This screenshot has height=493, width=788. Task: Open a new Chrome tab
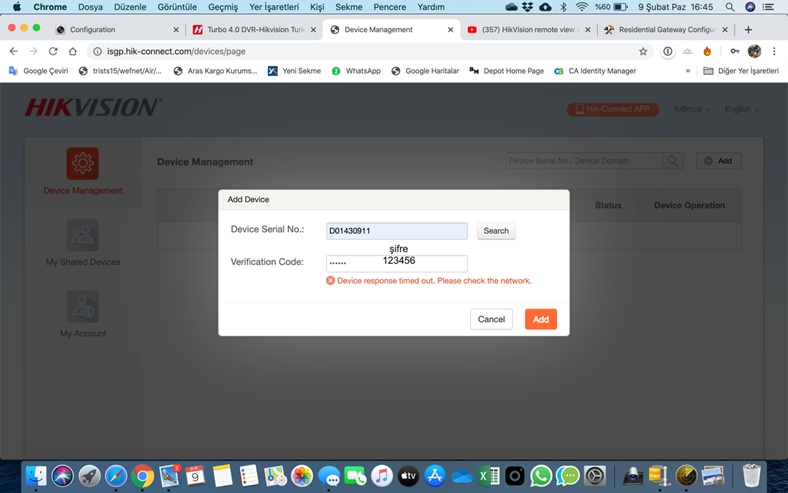point(748,30)
